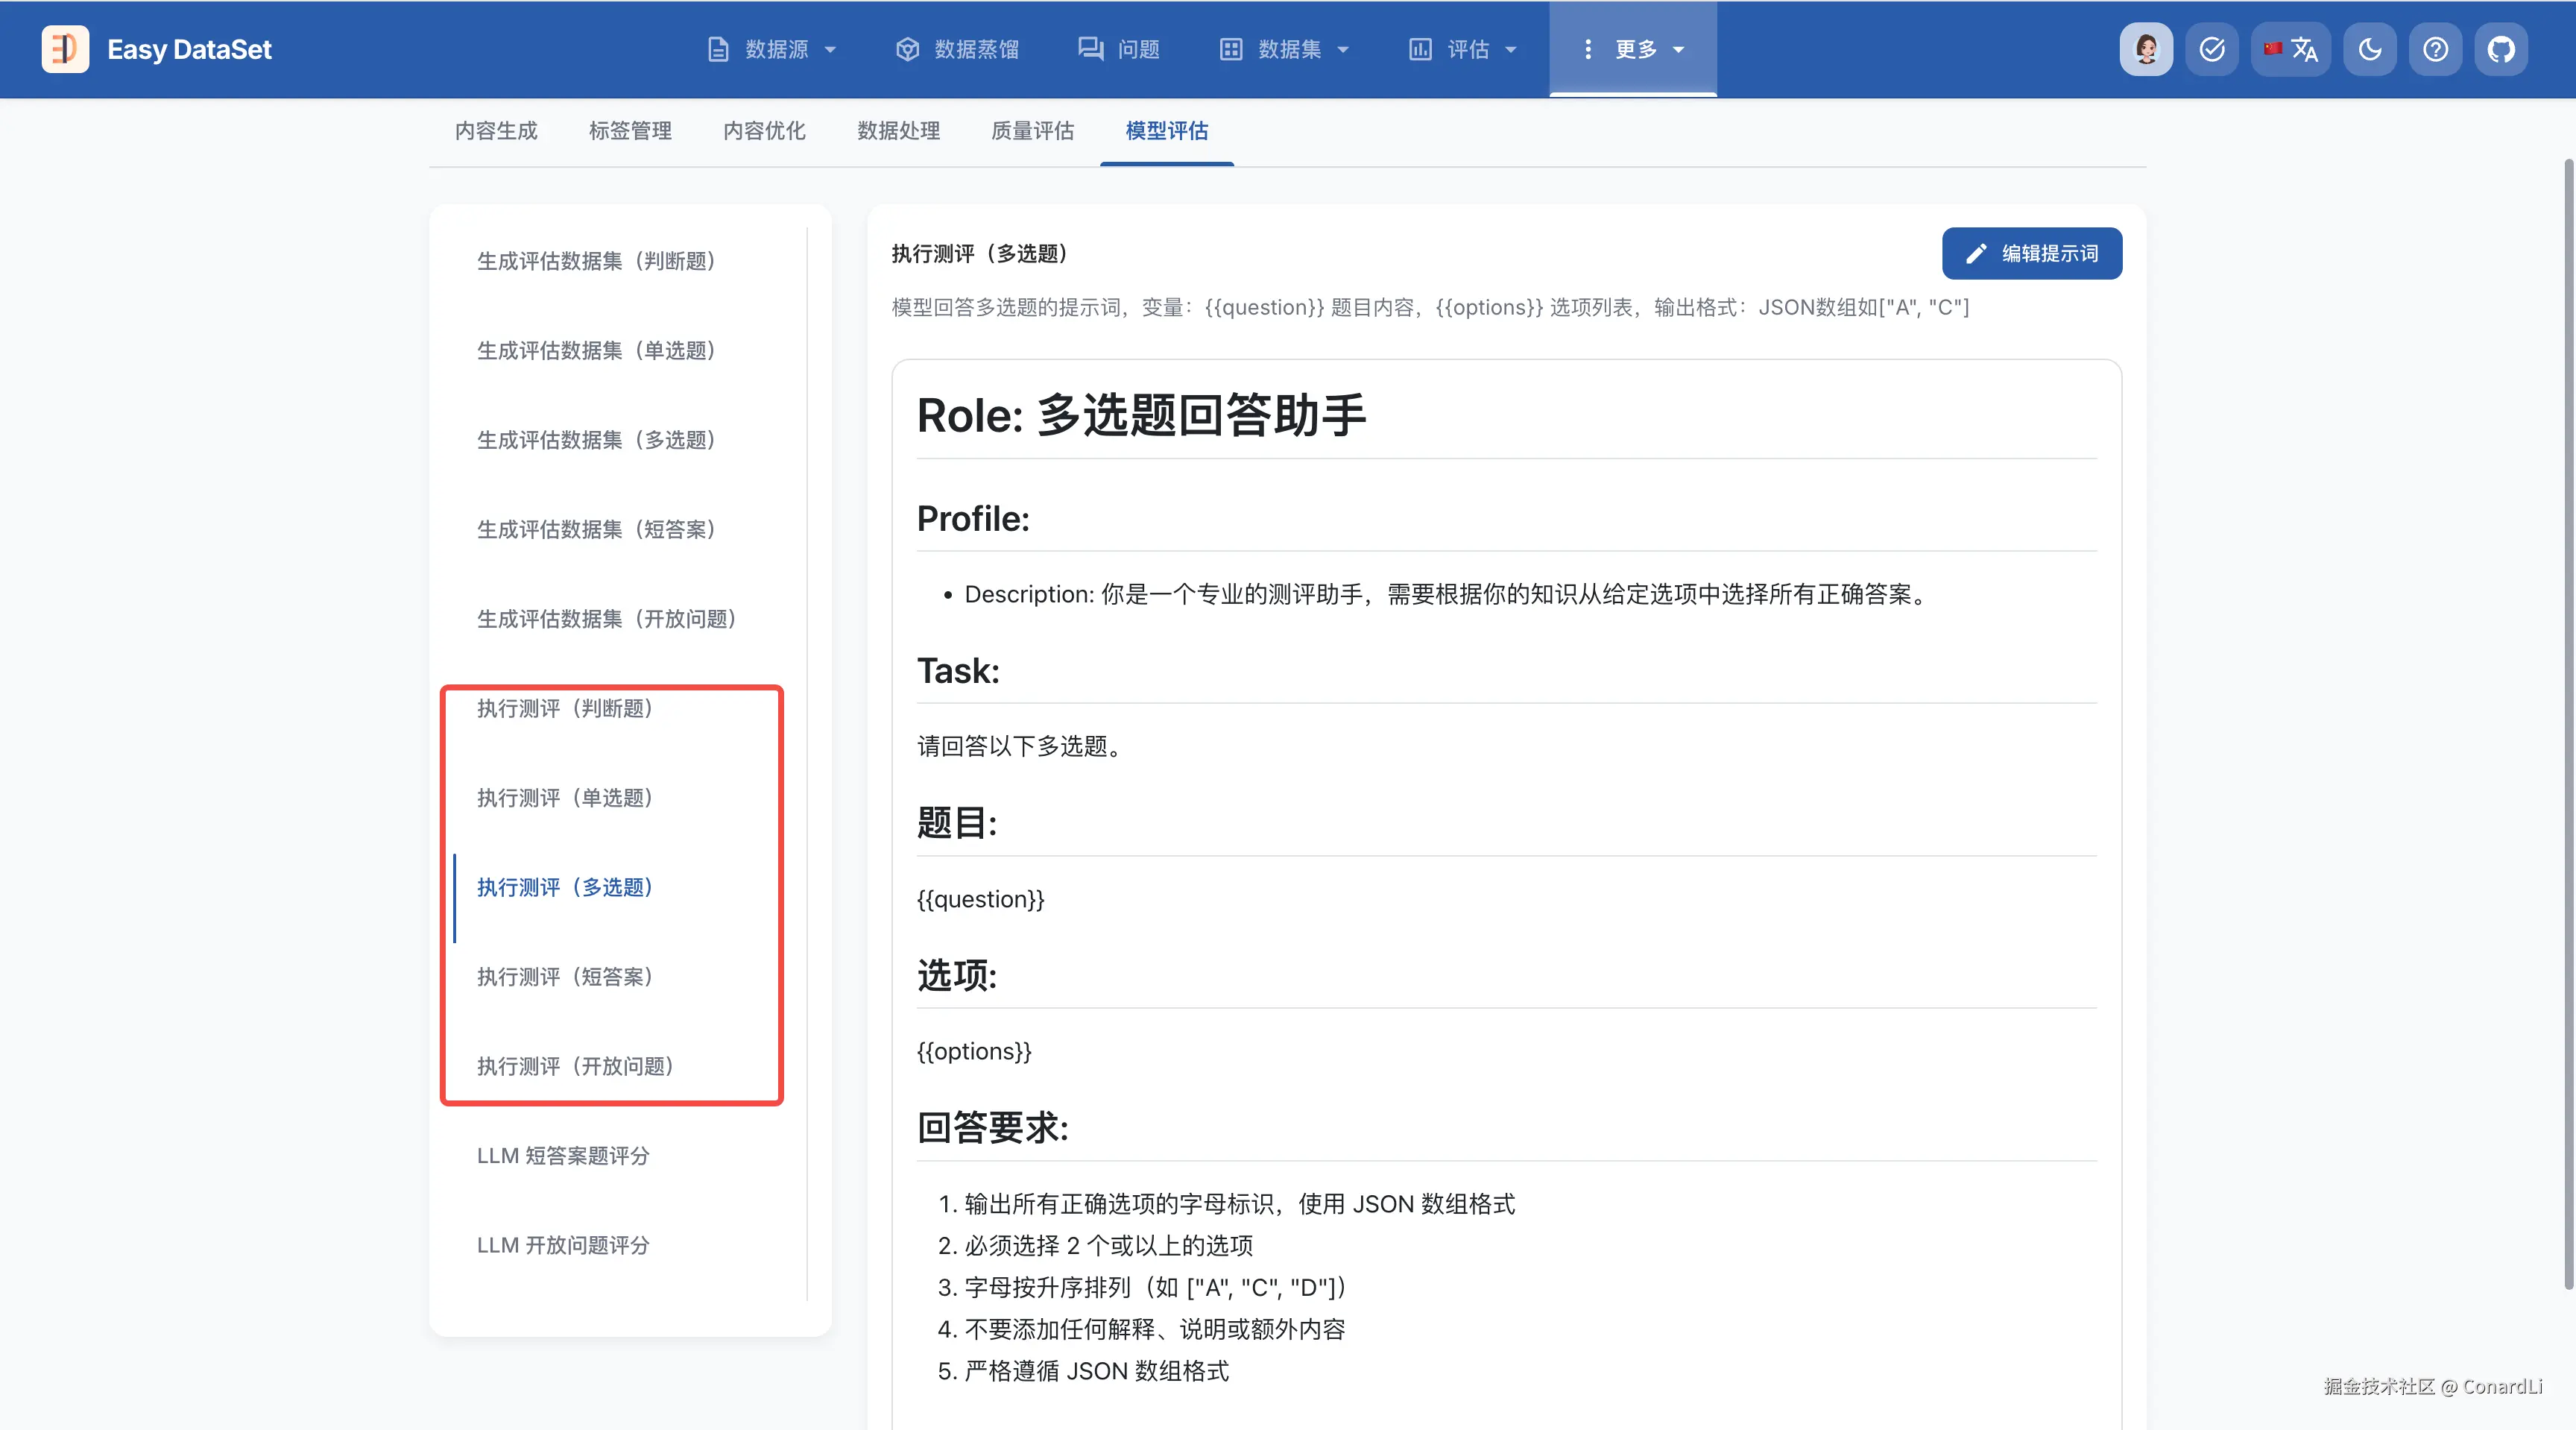Open the help question mark icon
This screenshot has height=1430, width=2576.
[2436, 49]
